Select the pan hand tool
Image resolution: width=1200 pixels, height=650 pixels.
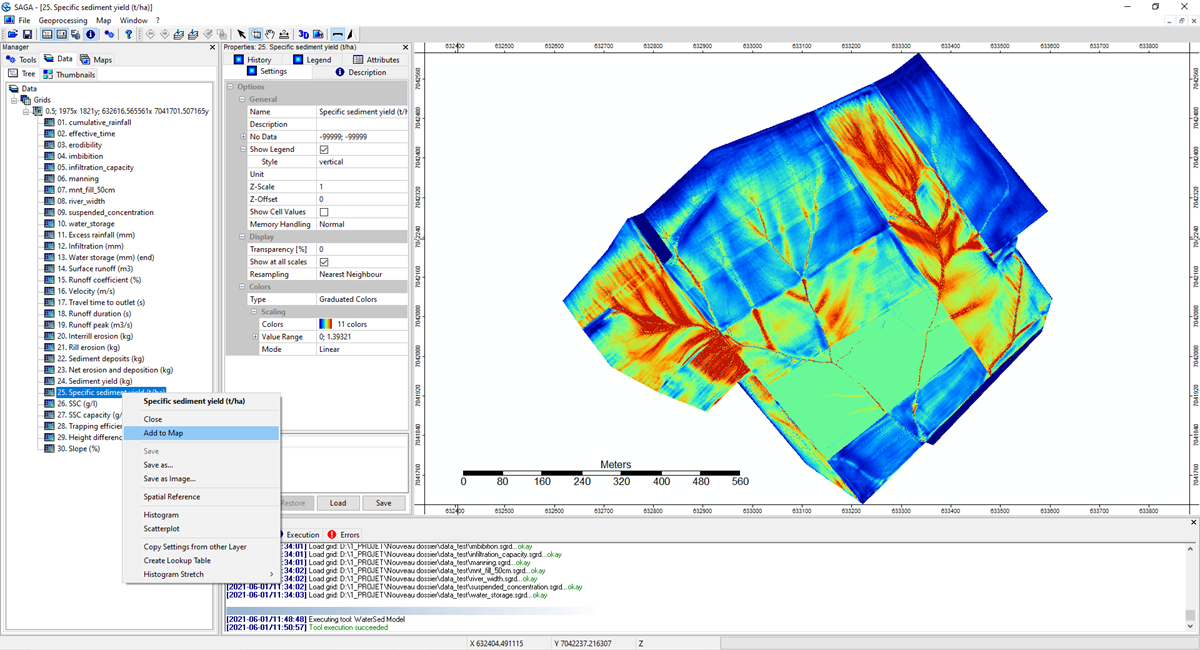[270, 34]
